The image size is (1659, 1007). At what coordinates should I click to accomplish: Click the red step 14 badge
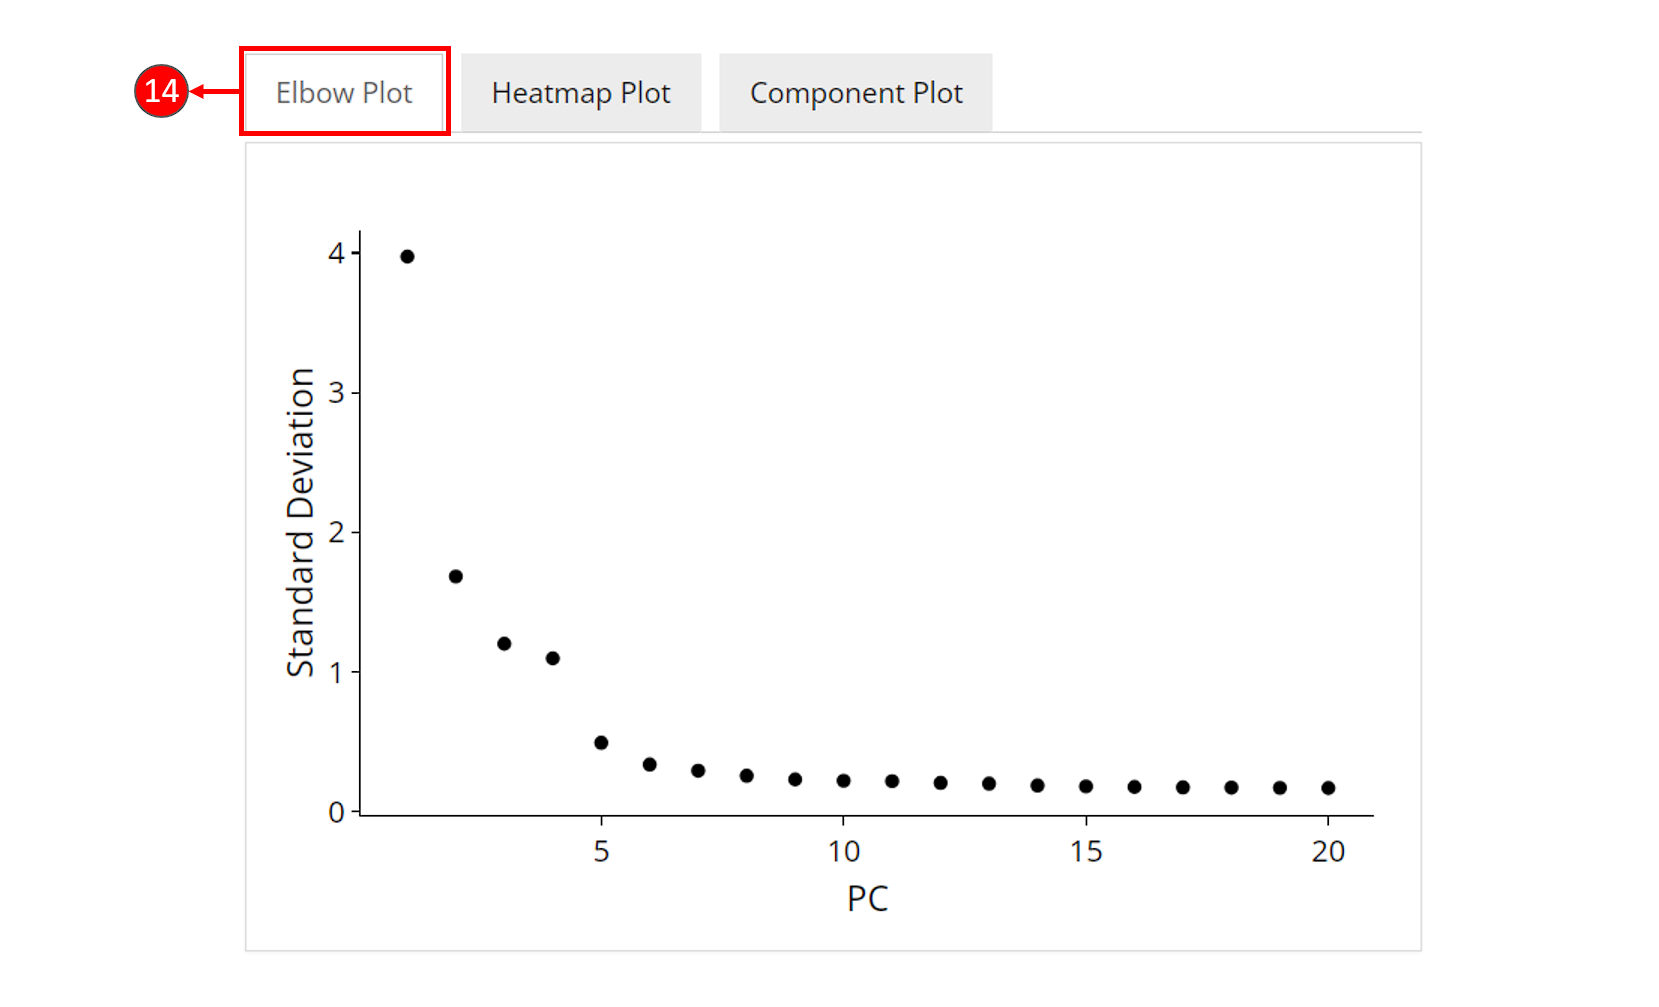coord(161,91)
